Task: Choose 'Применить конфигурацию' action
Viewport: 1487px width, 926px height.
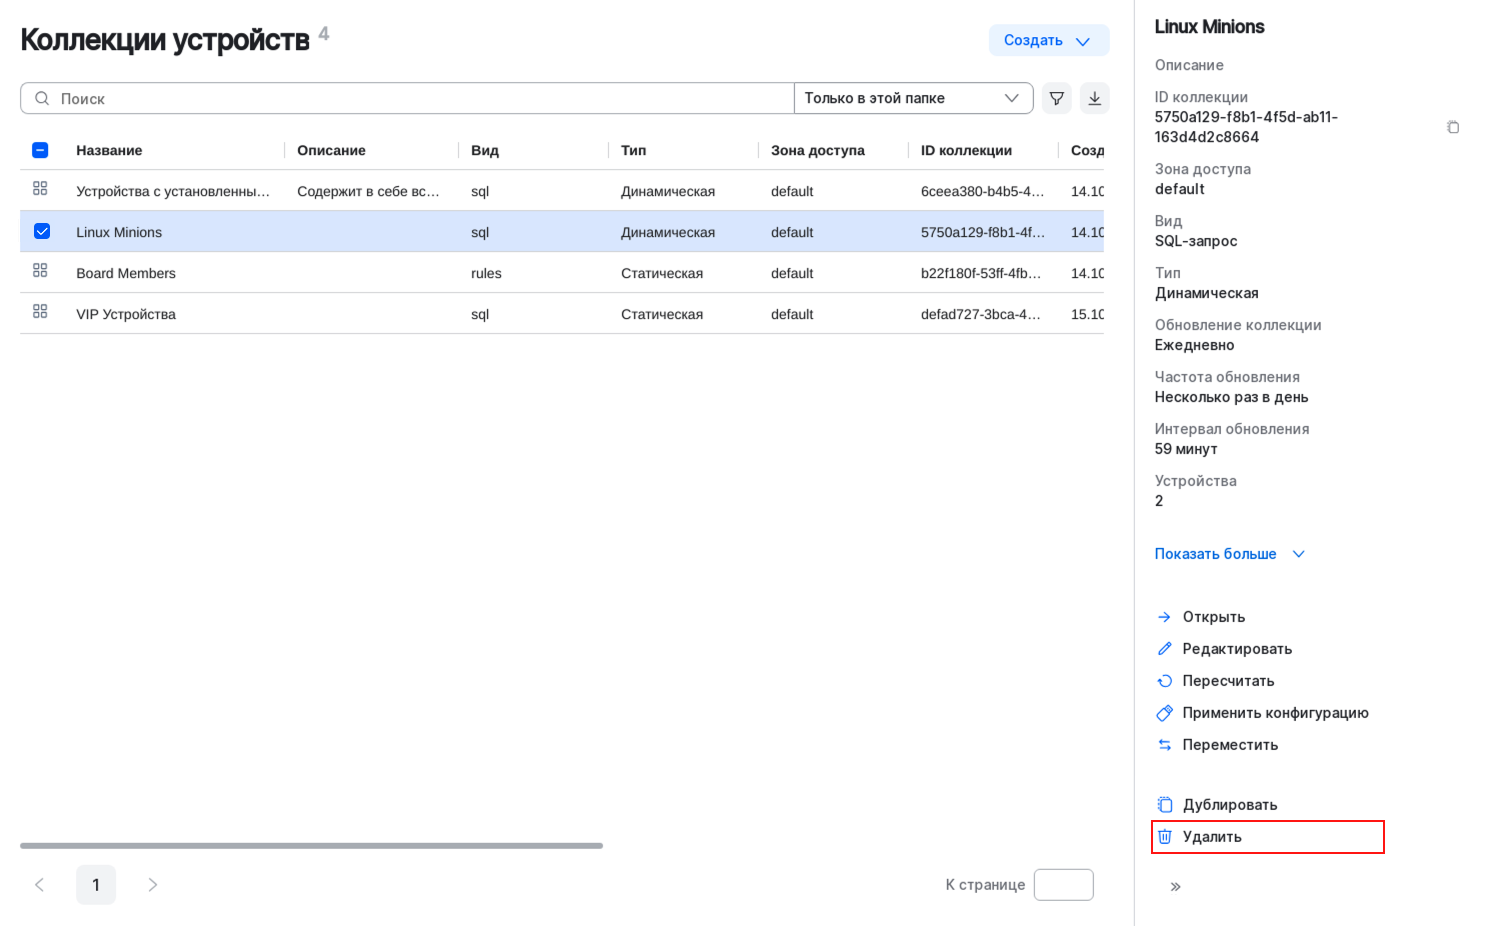Action: tap(1274, 713)
